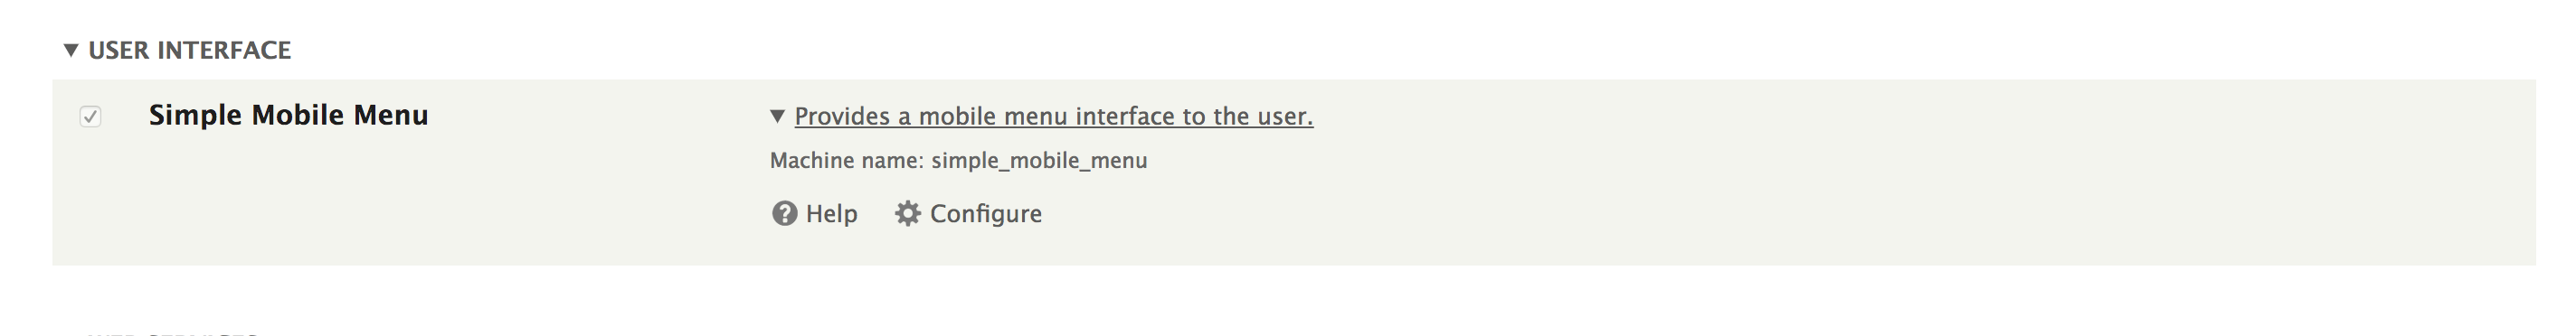Click the arrow next to USER INTERFACE
The image size is (2576, 336).
pos(71,50)
